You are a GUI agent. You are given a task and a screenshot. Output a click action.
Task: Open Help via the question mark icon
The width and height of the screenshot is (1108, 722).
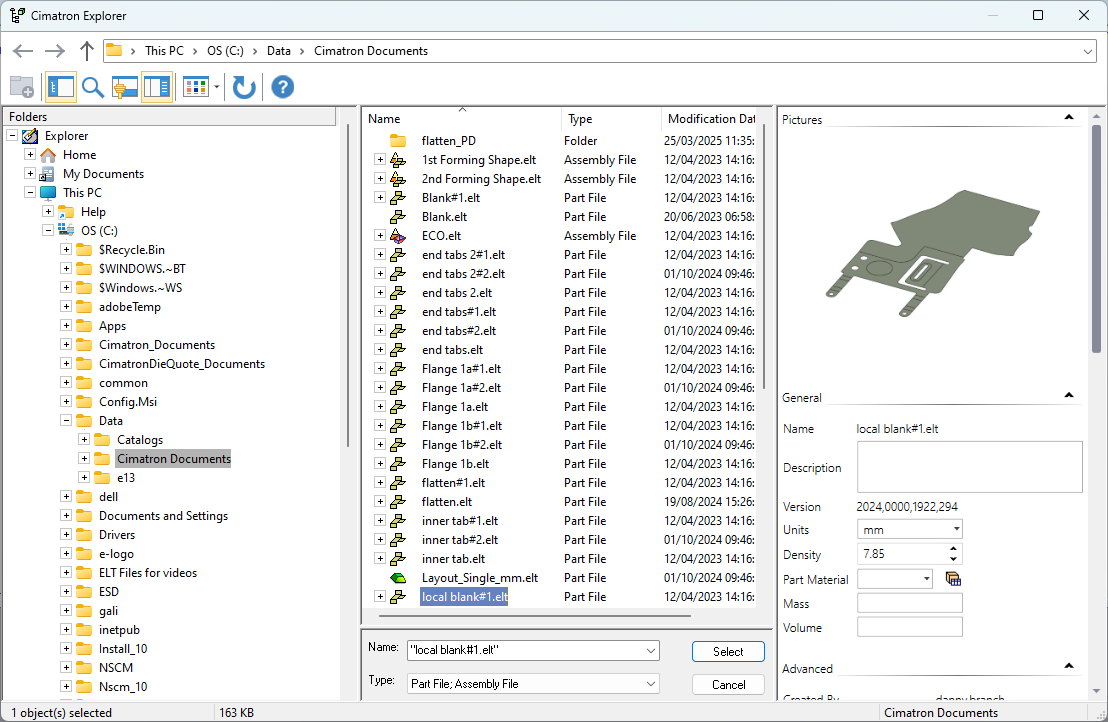283,88
